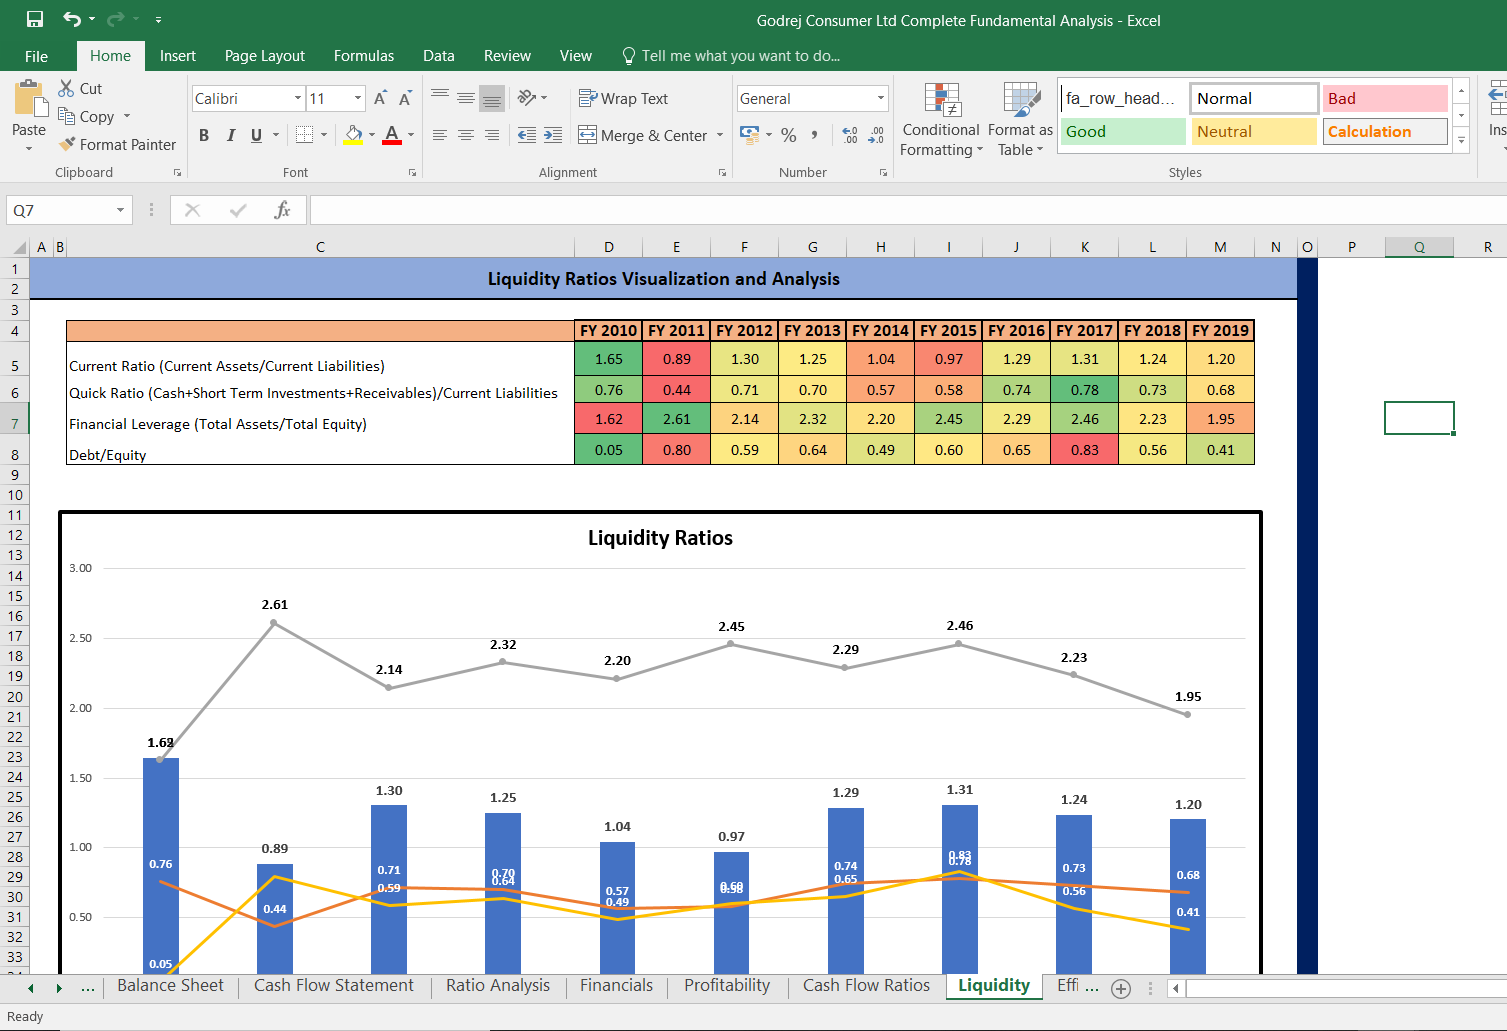Decrease font size with the smaller A icon
The image size is (1507, 1031).
(405, 98)
